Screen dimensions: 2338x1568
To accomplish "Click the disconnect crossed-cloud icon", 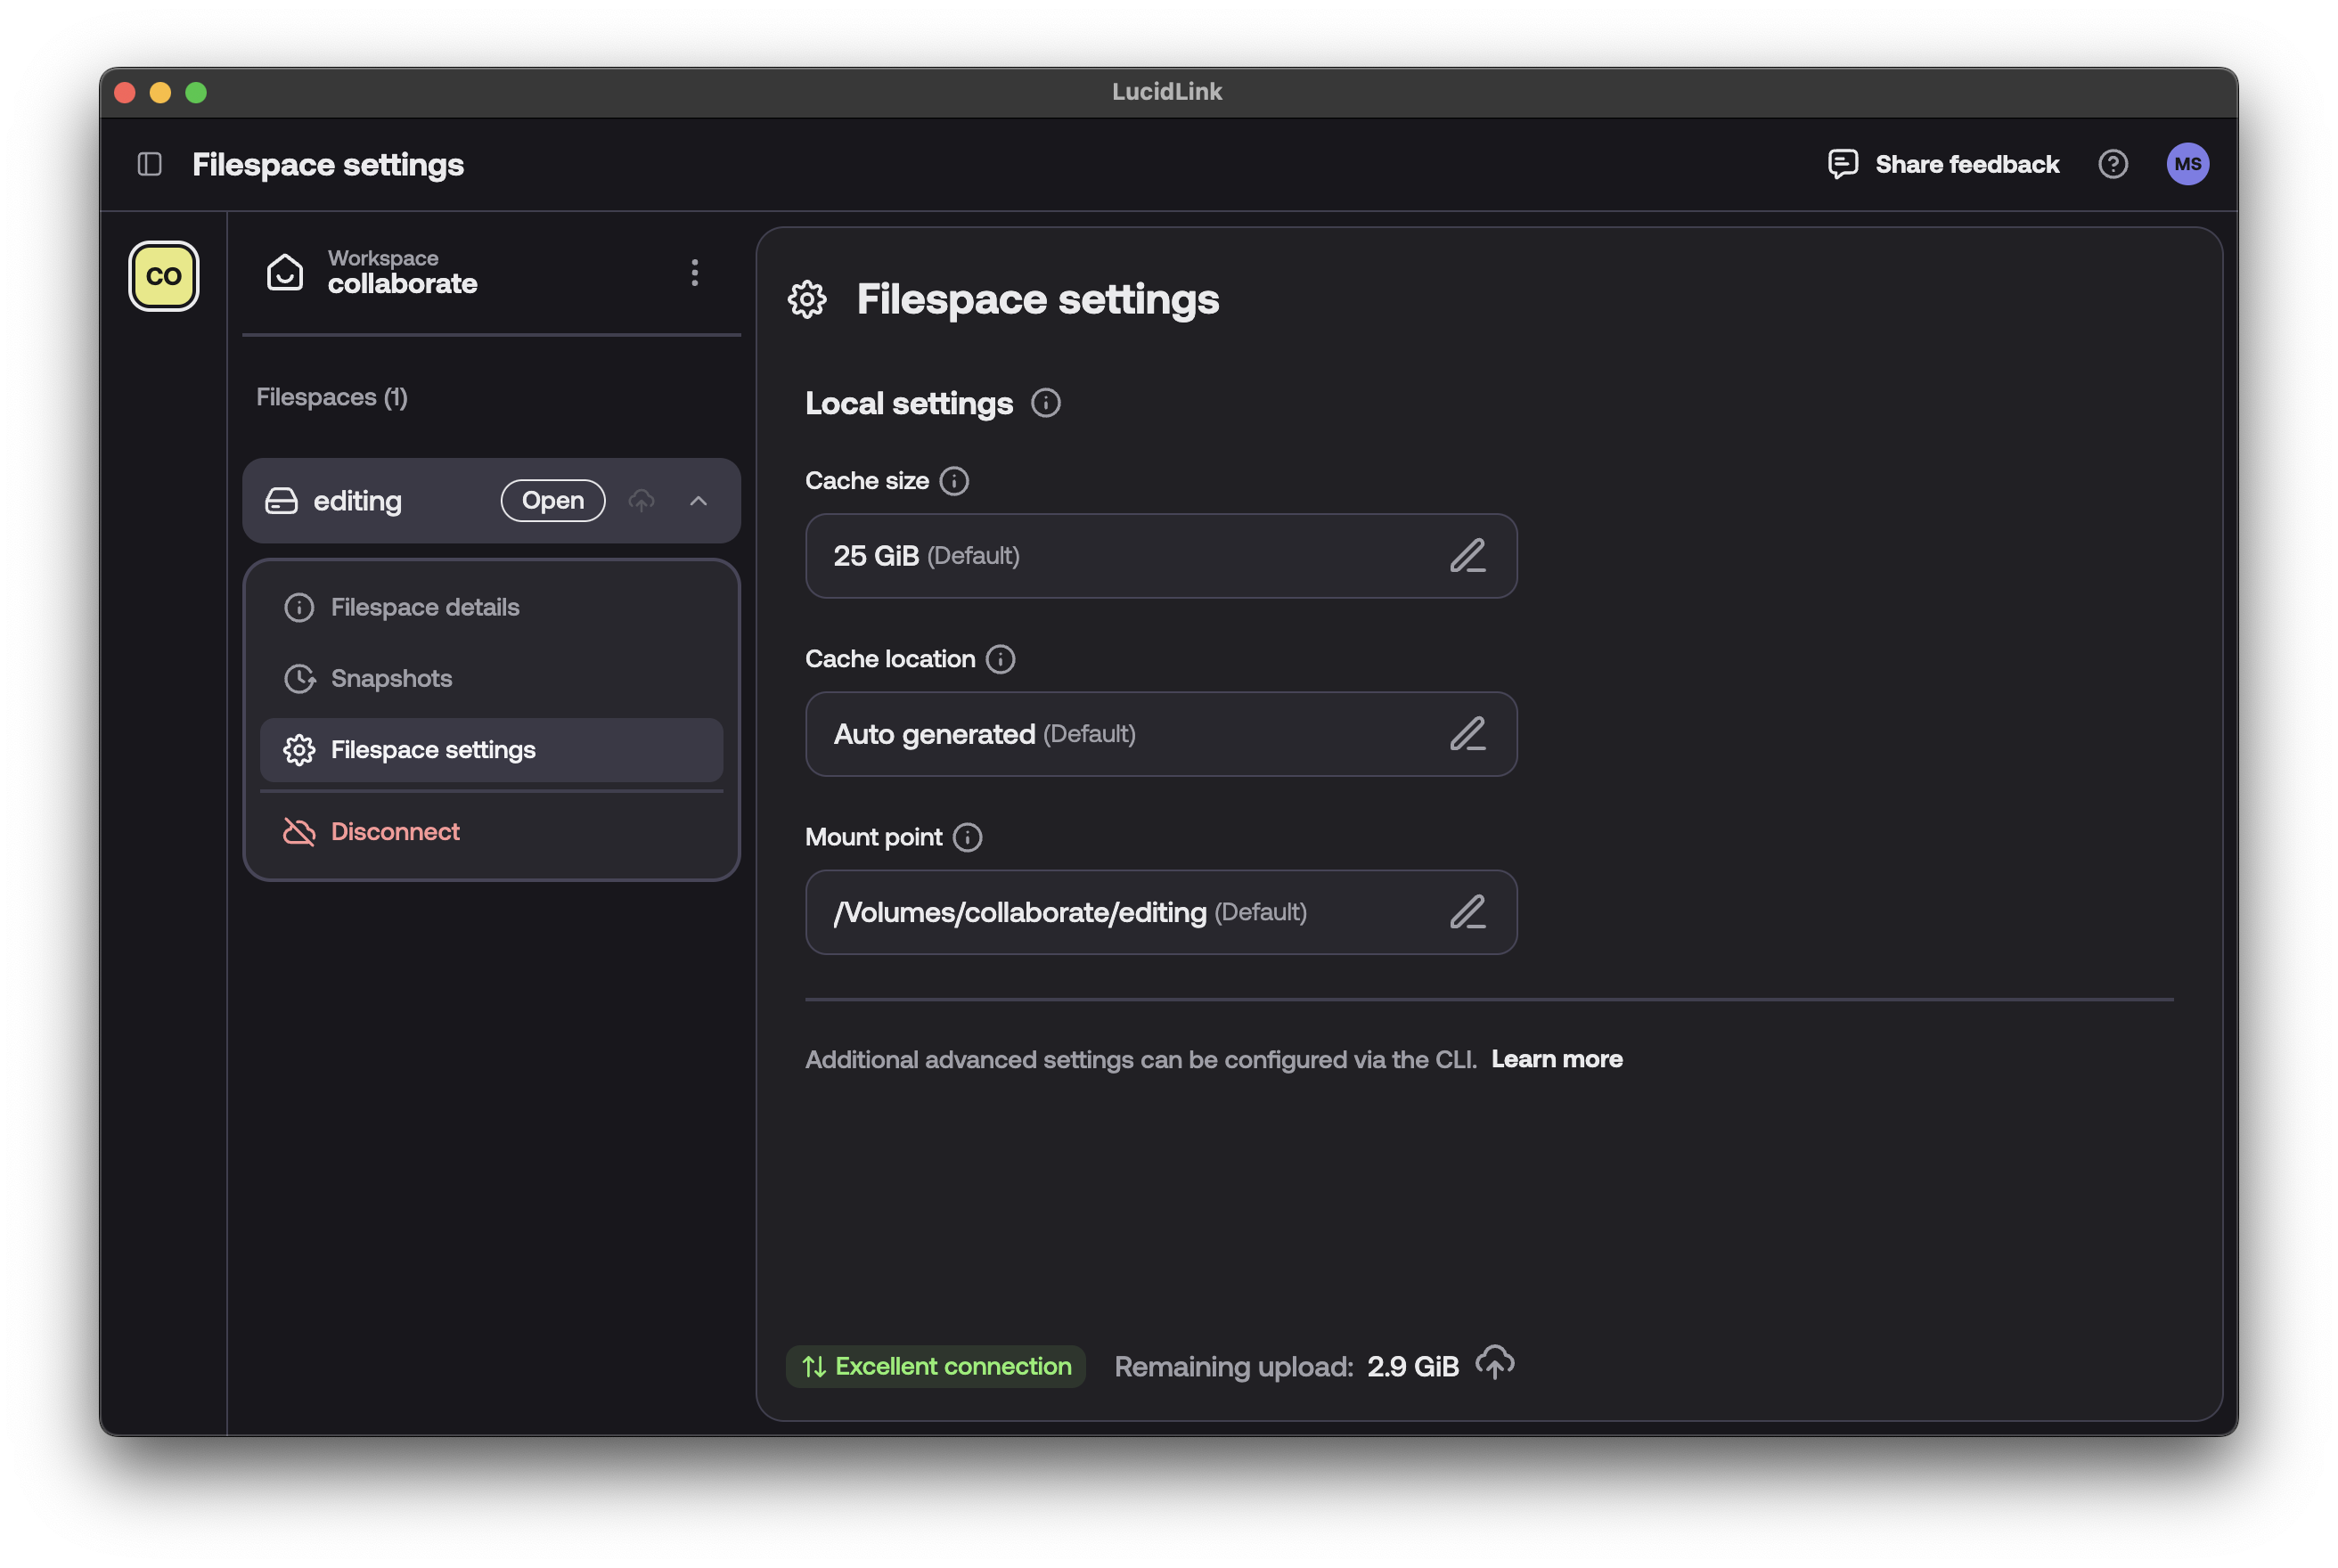I will coord(299,832).
